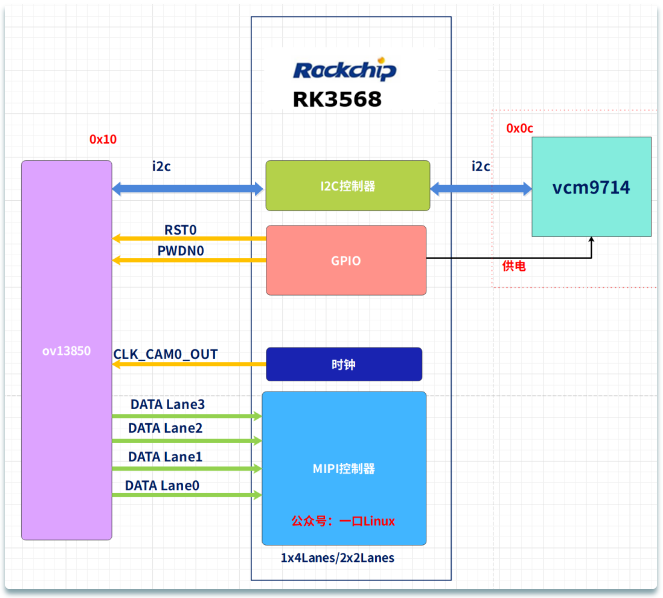
Task: Click the red 供电 label
Action: [x=514, y=266]
